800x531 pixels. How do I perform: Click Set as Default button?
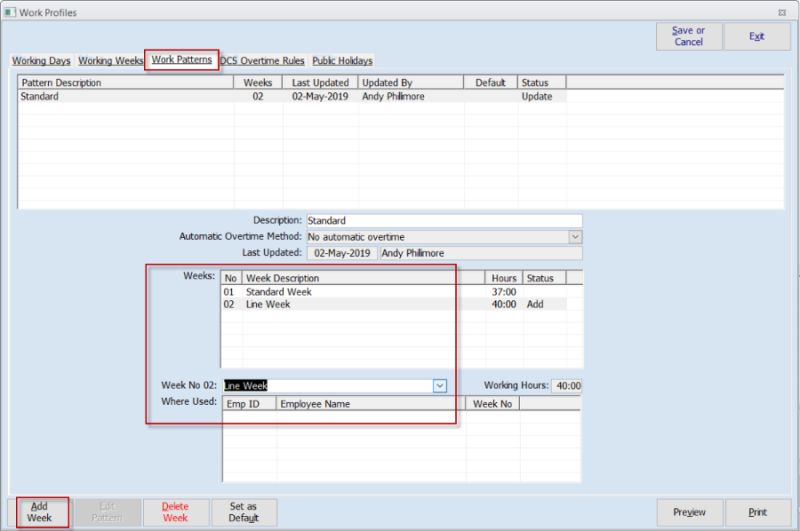(x=243, y=512)
